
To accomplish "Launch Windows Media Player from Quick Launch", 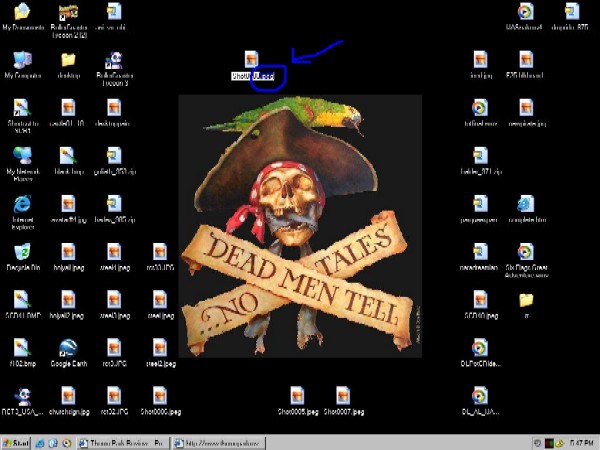I will point(66,443).
